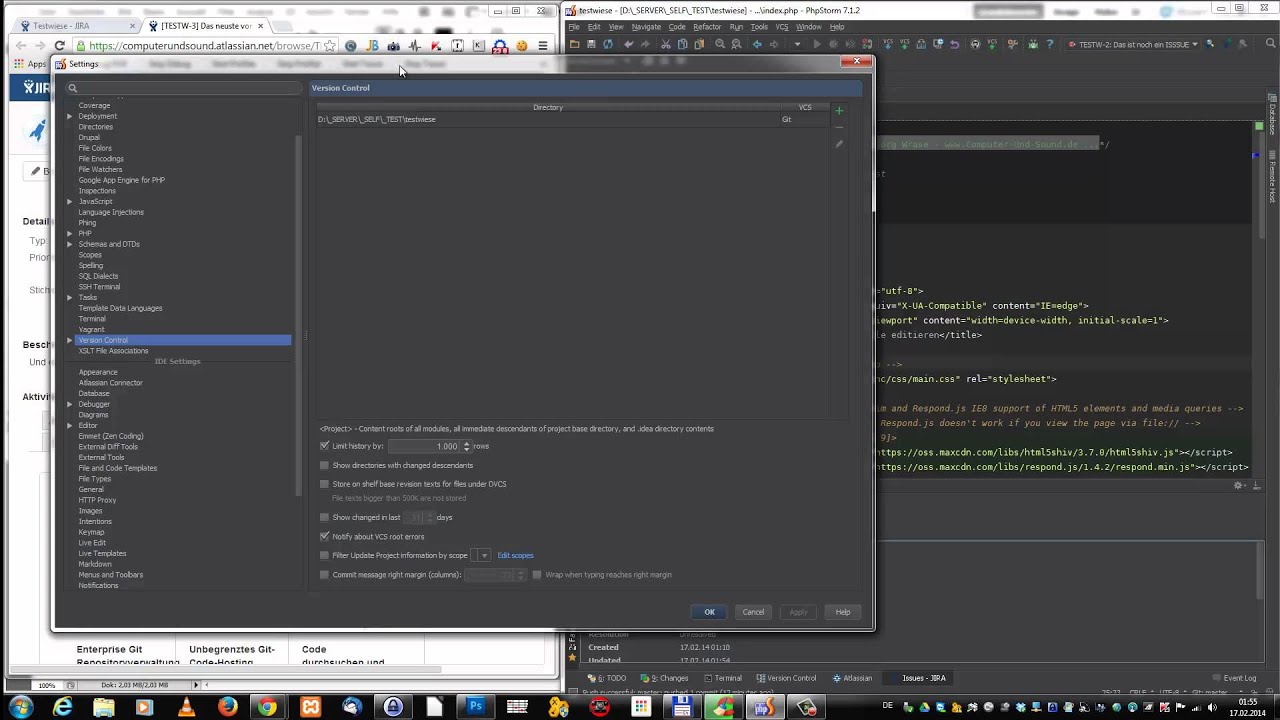Viewport: 1280px width, 720px height.
Task: Windows Start button
Action: click(20, 707)
